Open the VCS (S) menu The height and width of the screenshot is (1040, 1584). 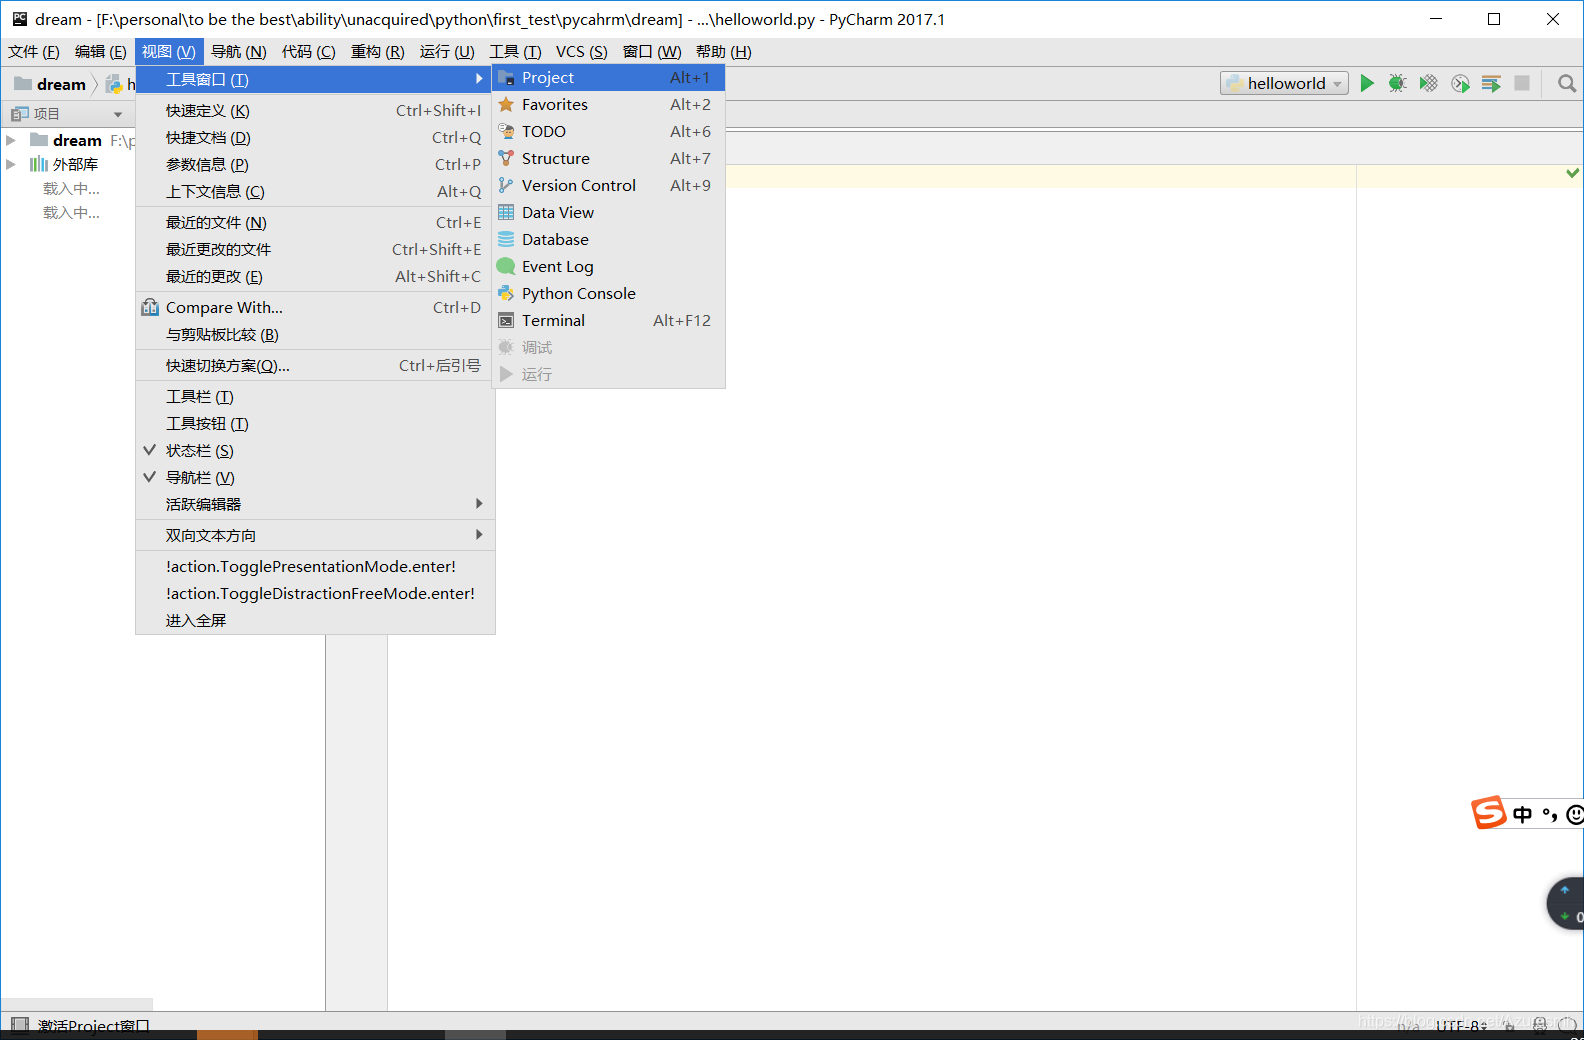582,52
